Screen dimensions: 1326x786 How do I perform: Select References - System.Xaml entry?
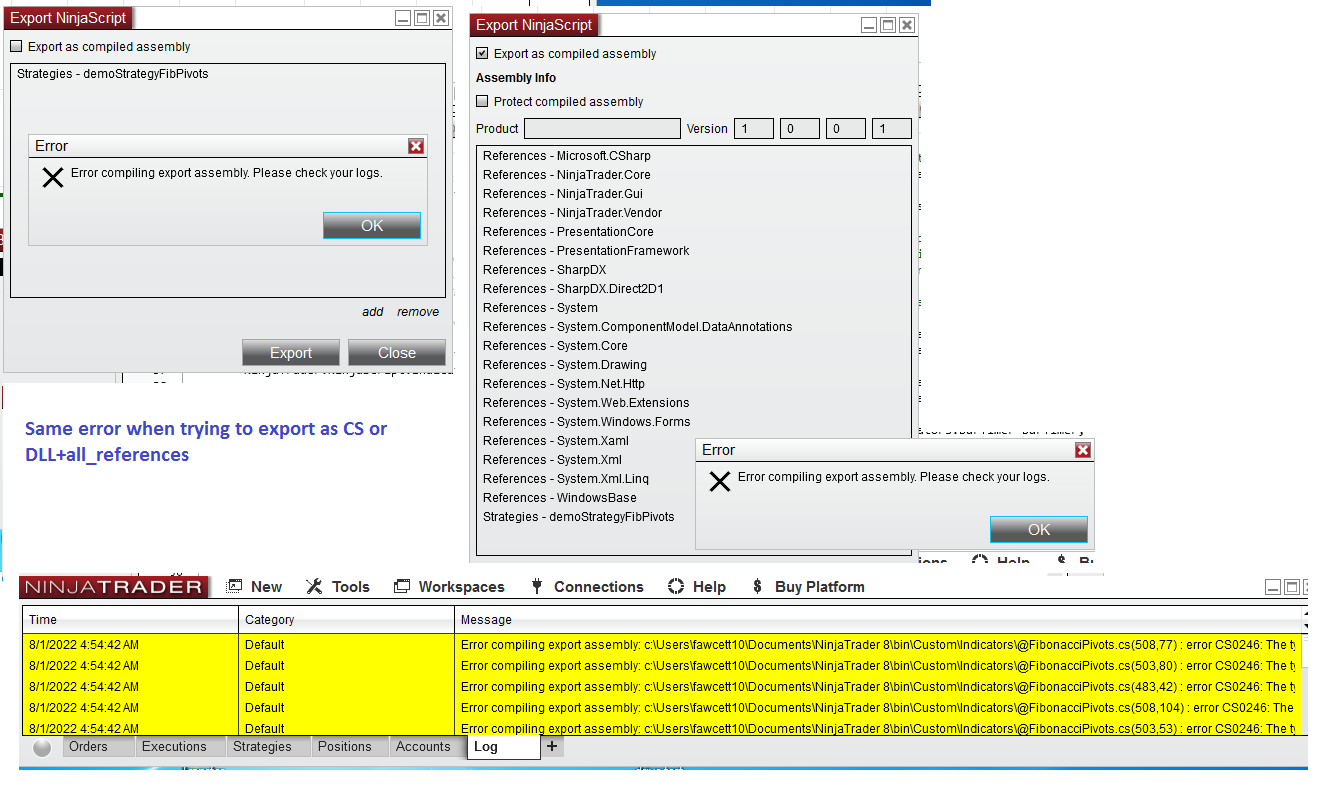coord(556,441)
